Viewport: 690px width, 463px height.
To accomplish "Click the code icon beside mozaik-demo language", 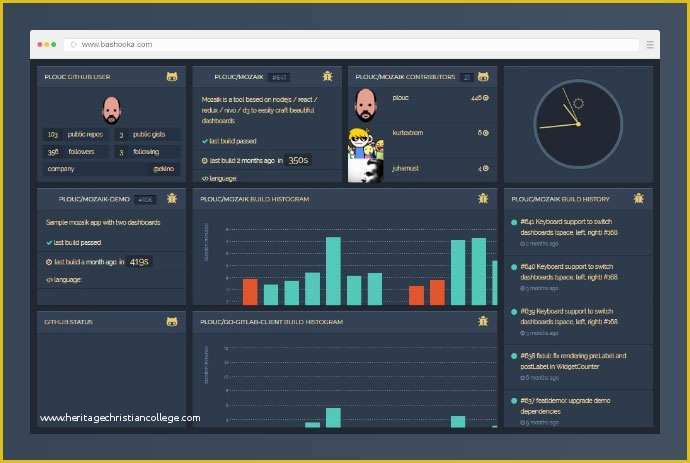I will pos(49,280).
